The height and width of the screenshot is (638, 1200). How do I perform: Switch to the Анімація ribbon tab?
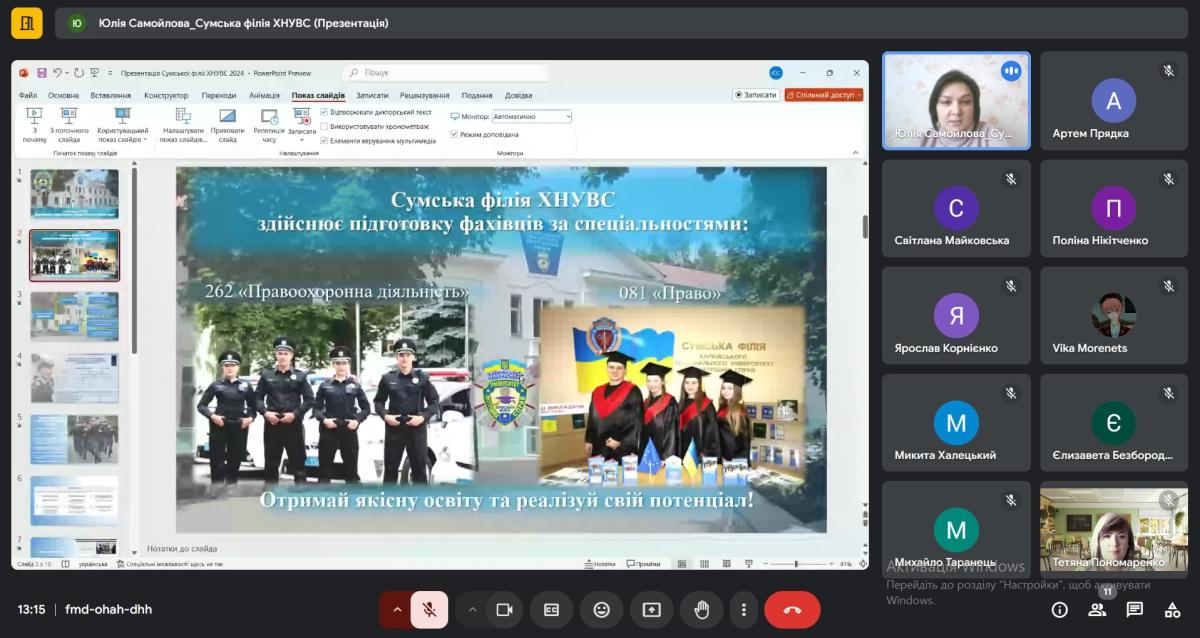[x=264, y=95]
